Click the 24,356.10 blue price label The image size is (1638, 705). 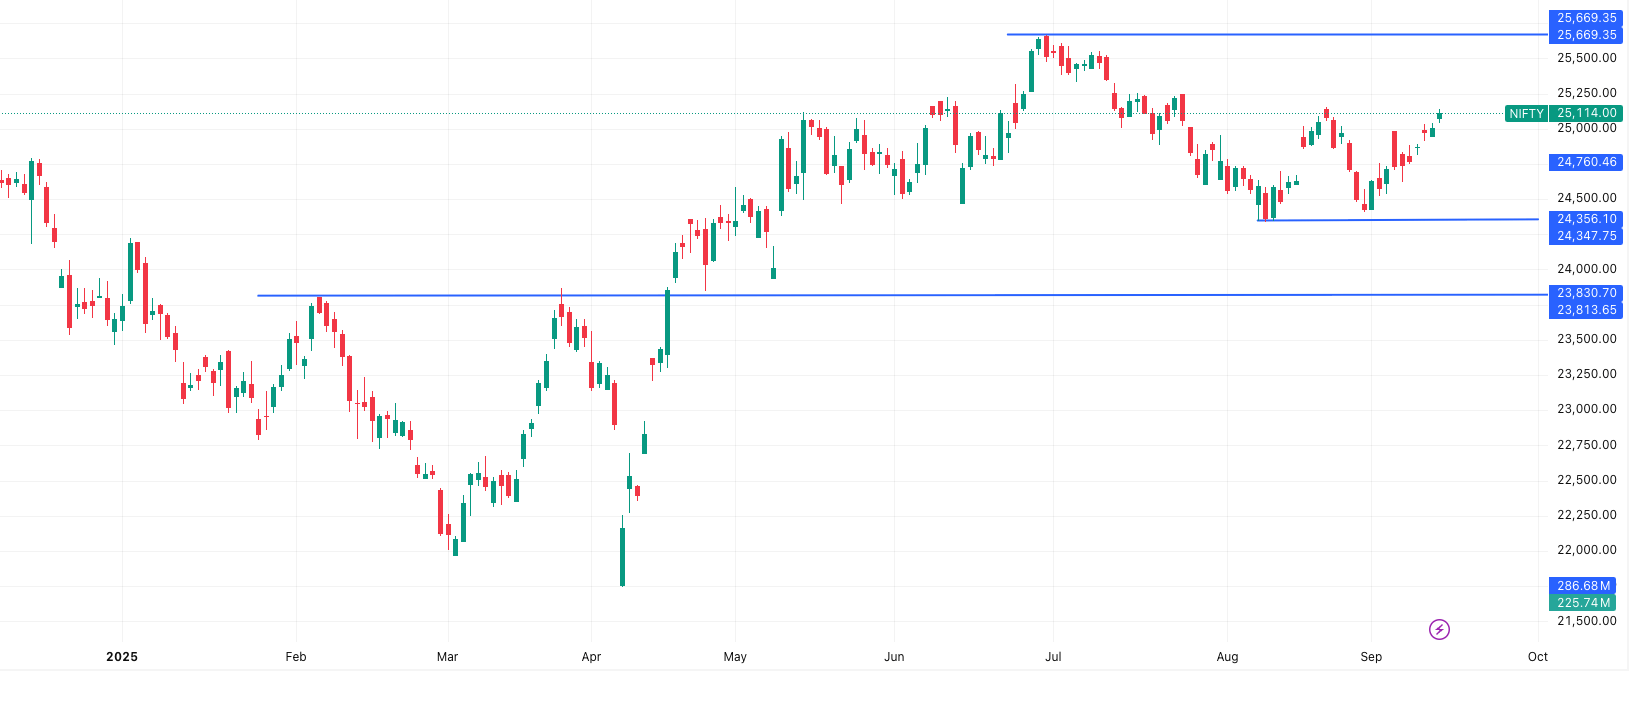point(1586,219)
